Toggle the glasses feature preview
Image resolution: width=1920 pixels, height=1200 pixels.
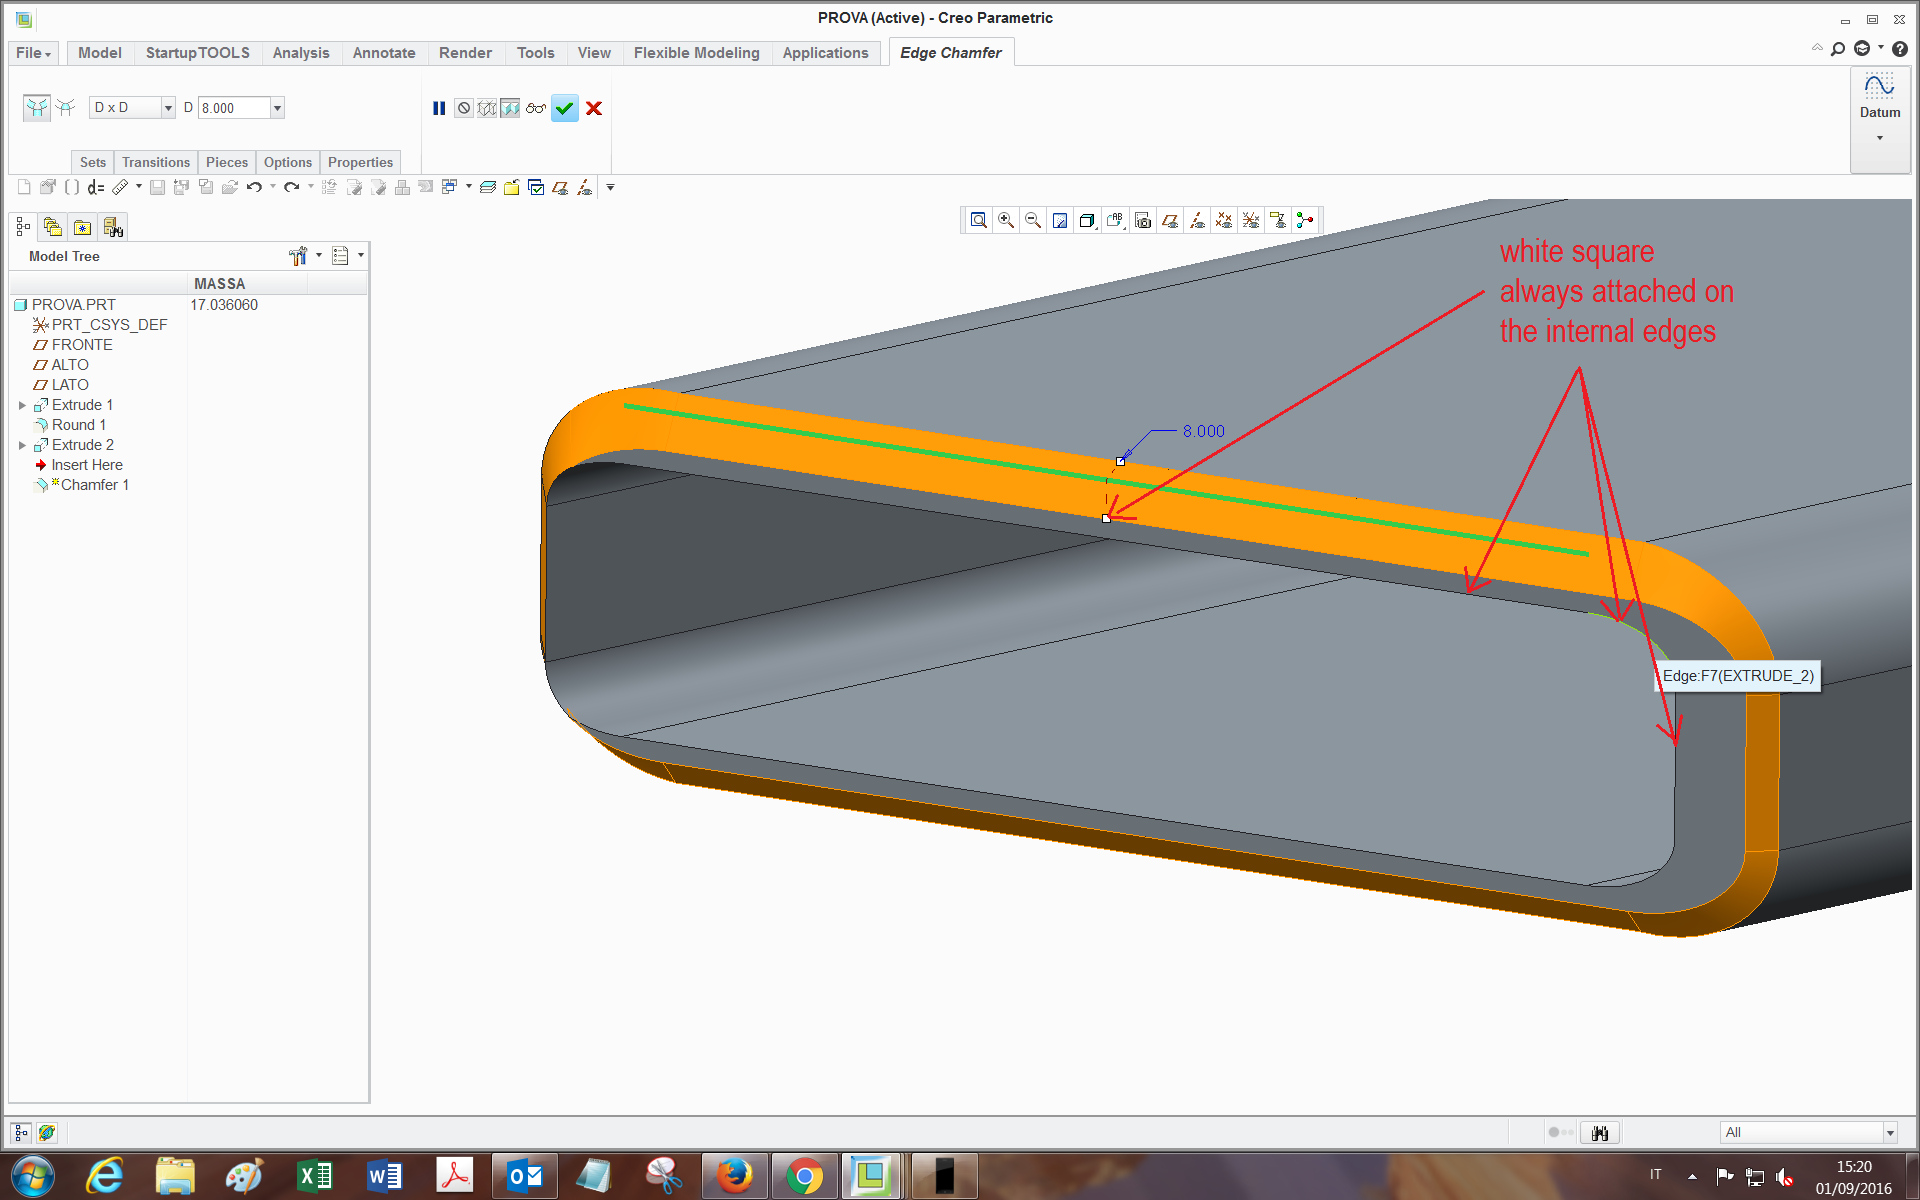click(536, 108)
